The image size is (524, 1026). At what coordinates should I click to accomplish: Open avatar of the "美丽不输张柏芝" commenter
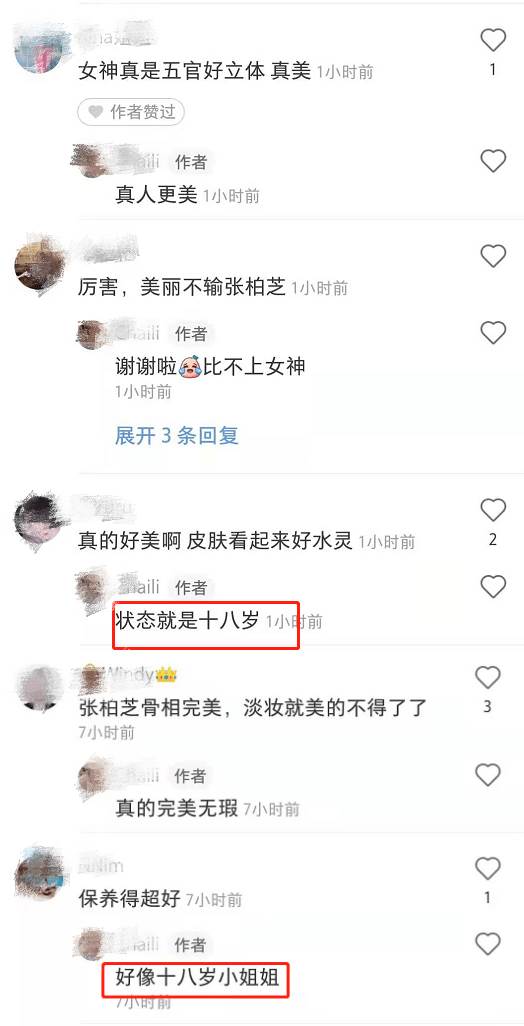[x=39, y=266]
